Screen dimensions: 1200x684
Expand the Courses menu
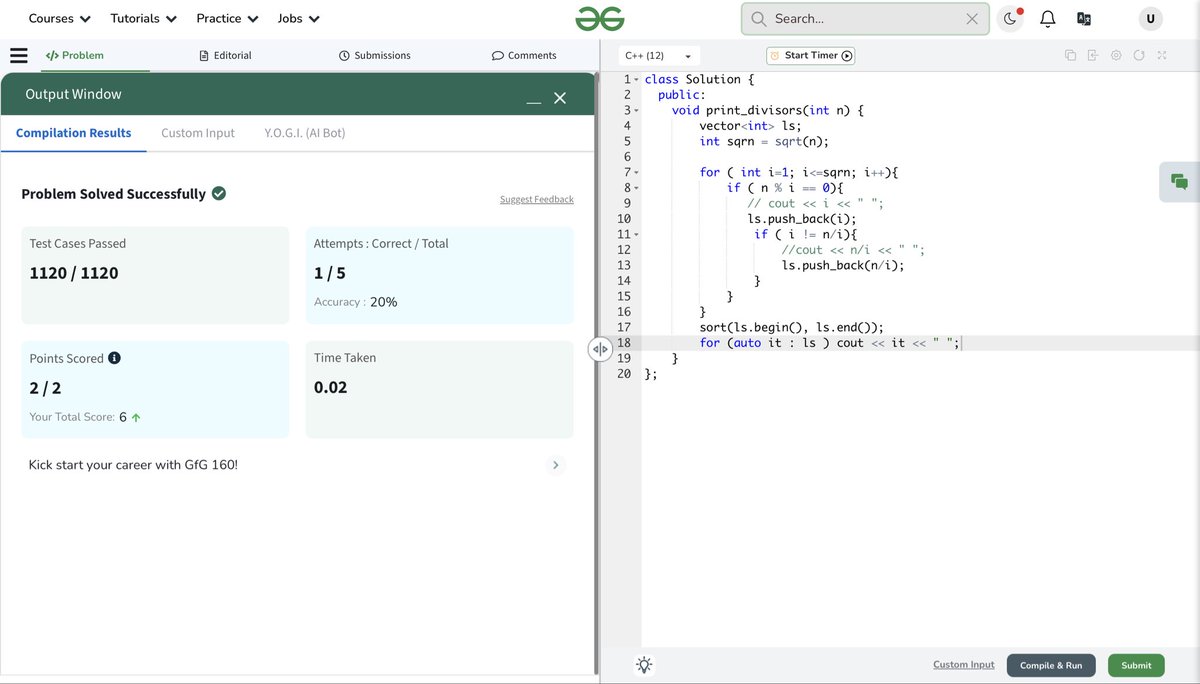tap(59, 19)
